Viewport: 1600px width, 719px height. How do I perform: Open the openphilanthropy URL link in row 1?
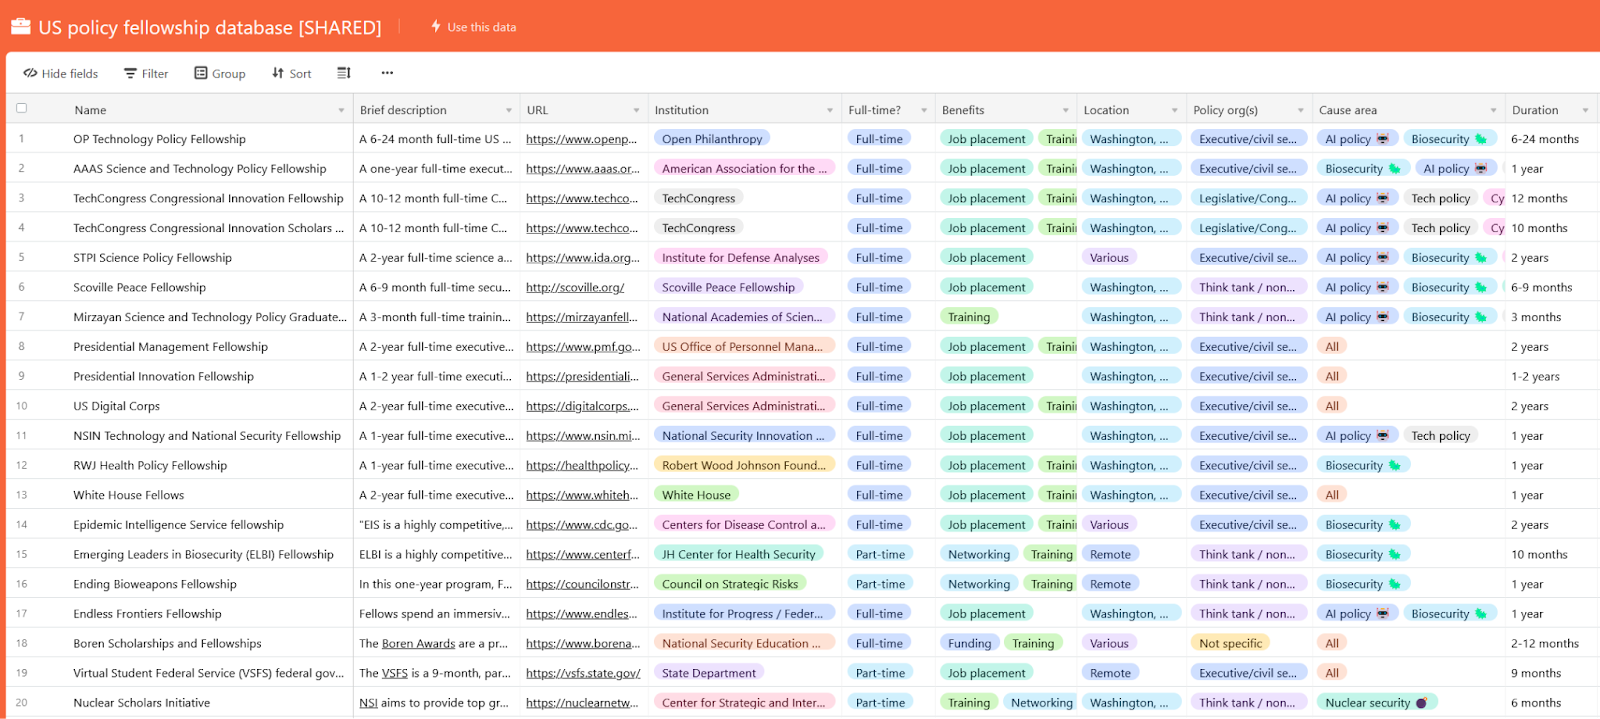(x=581, y=139)
